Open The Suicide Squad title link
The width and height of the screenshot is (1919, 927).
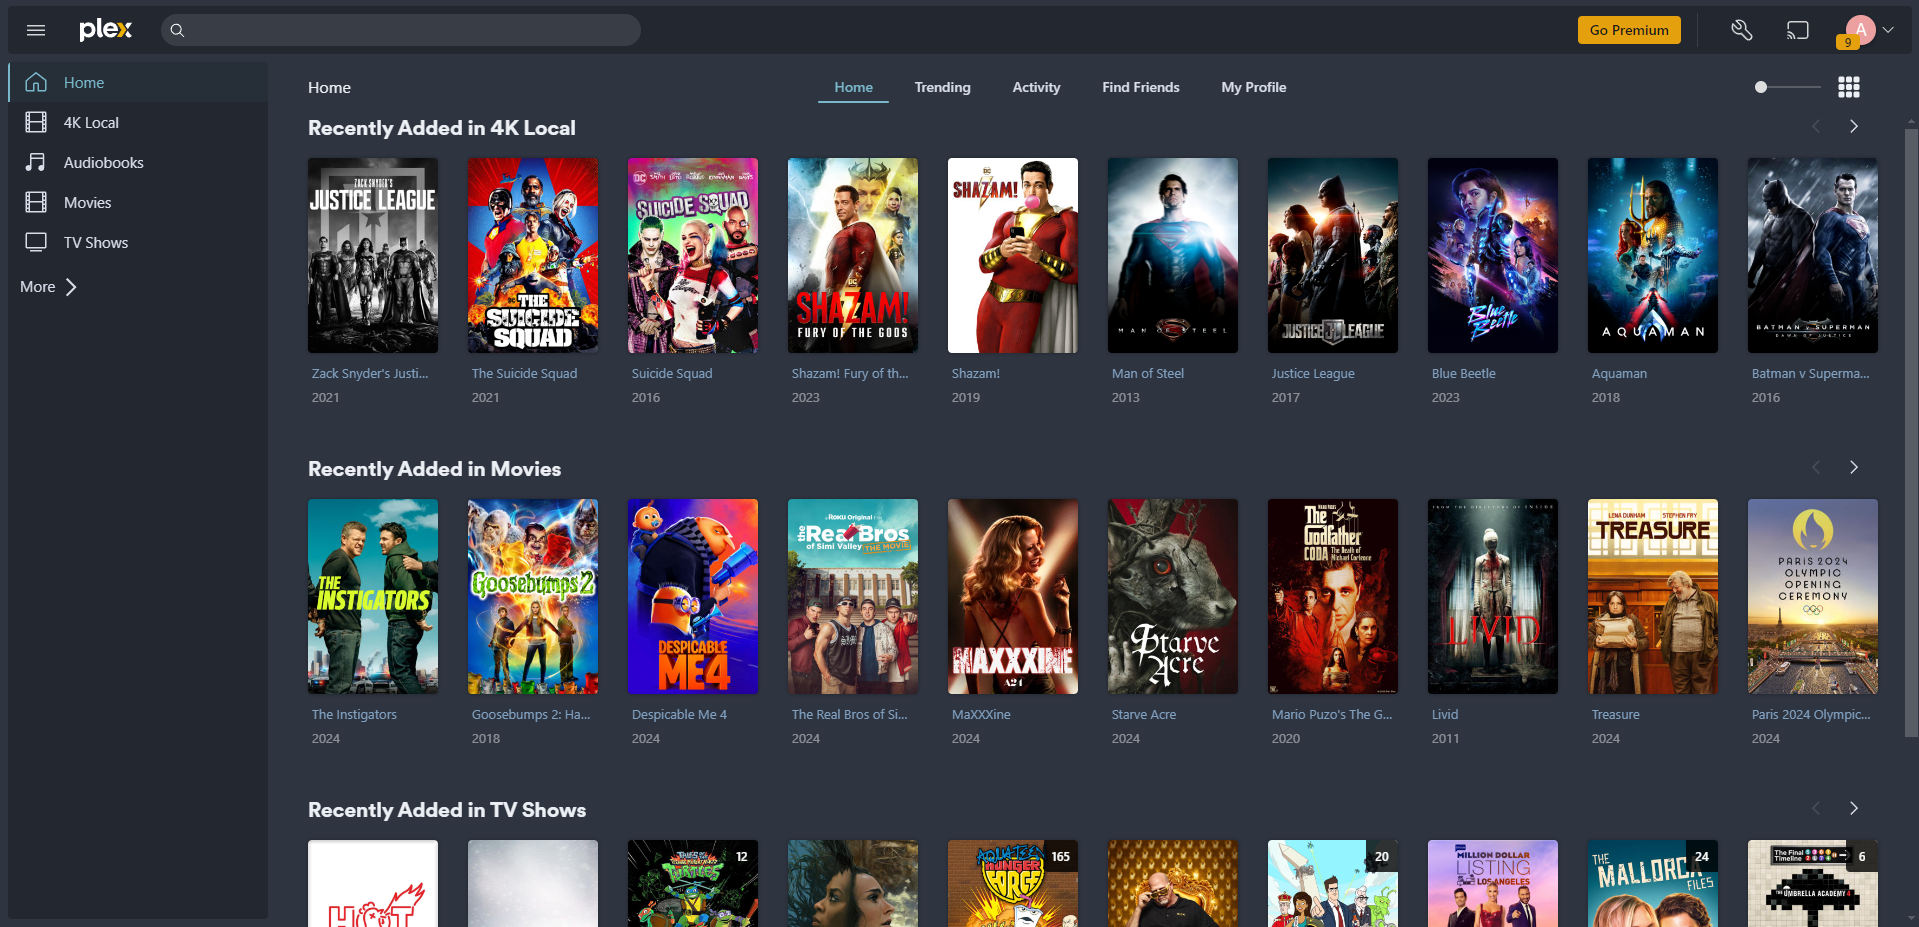click(x=524, y=374)
